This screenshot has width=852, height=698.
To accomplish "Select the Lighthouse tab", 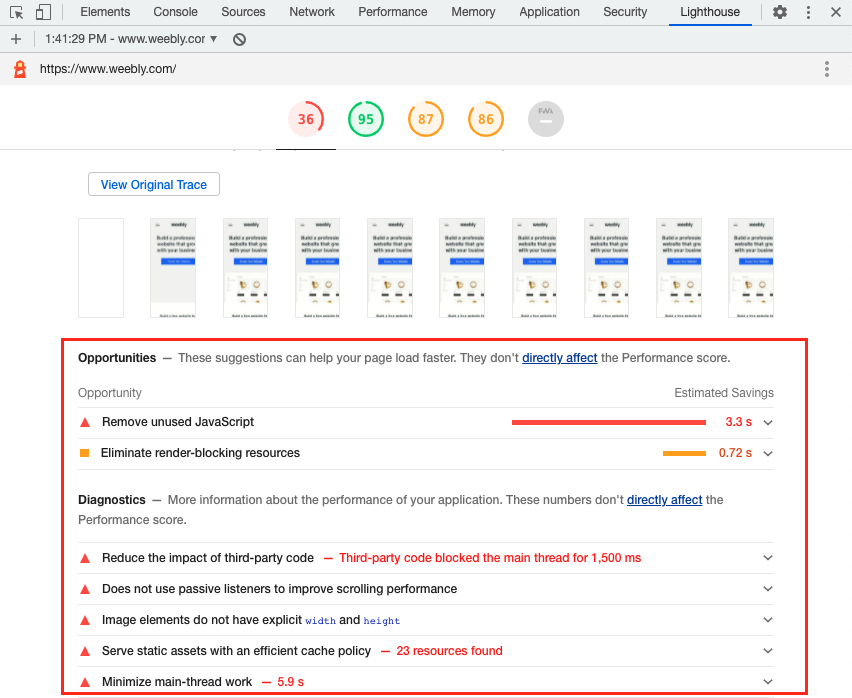I will pos(710,12).
